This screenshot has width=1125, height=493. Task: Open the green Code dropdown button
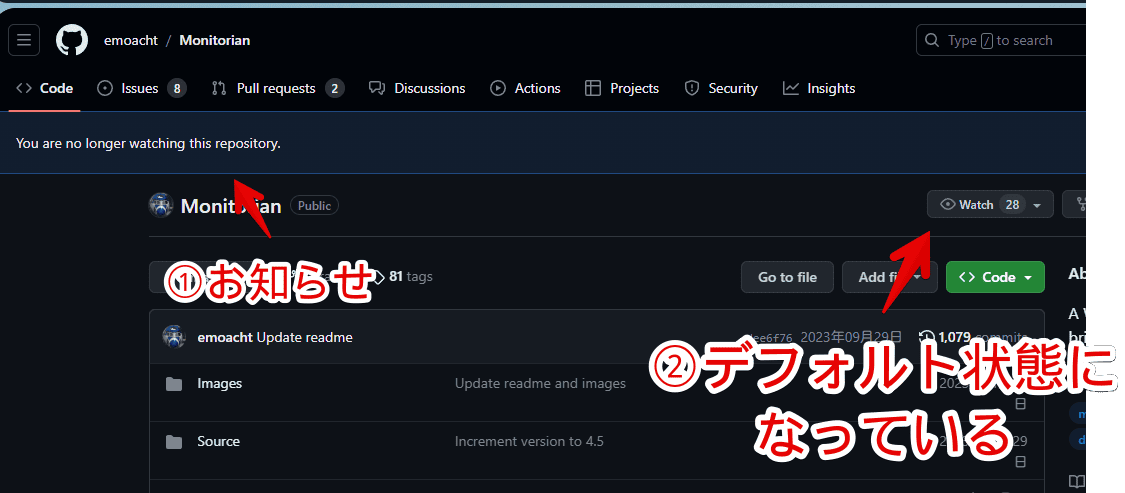(995, 277)
